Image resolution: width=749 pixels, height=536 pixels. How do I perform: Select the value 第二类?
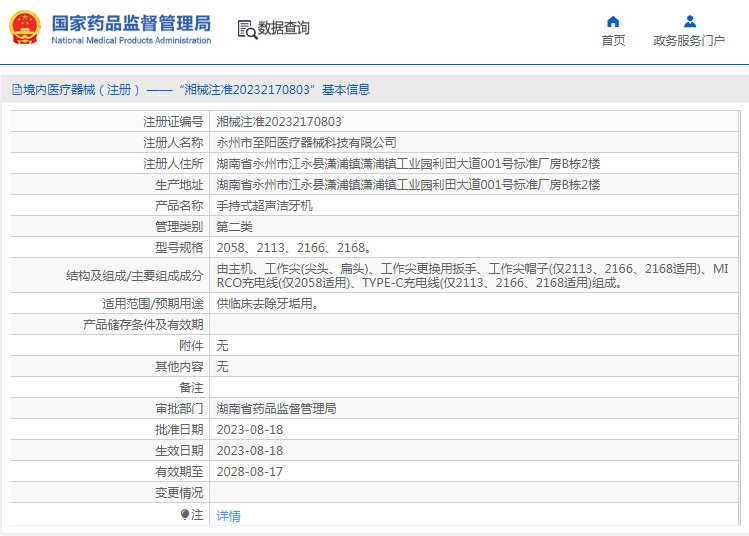[x=235, y=227]
